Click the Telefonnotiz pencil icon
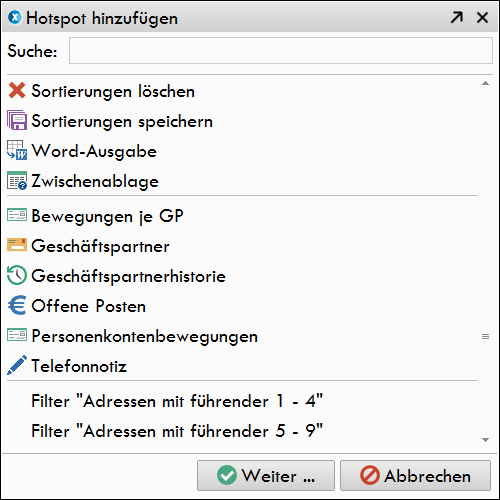The width and height of the screenshot is (500, 500). [x=17, y=365]
